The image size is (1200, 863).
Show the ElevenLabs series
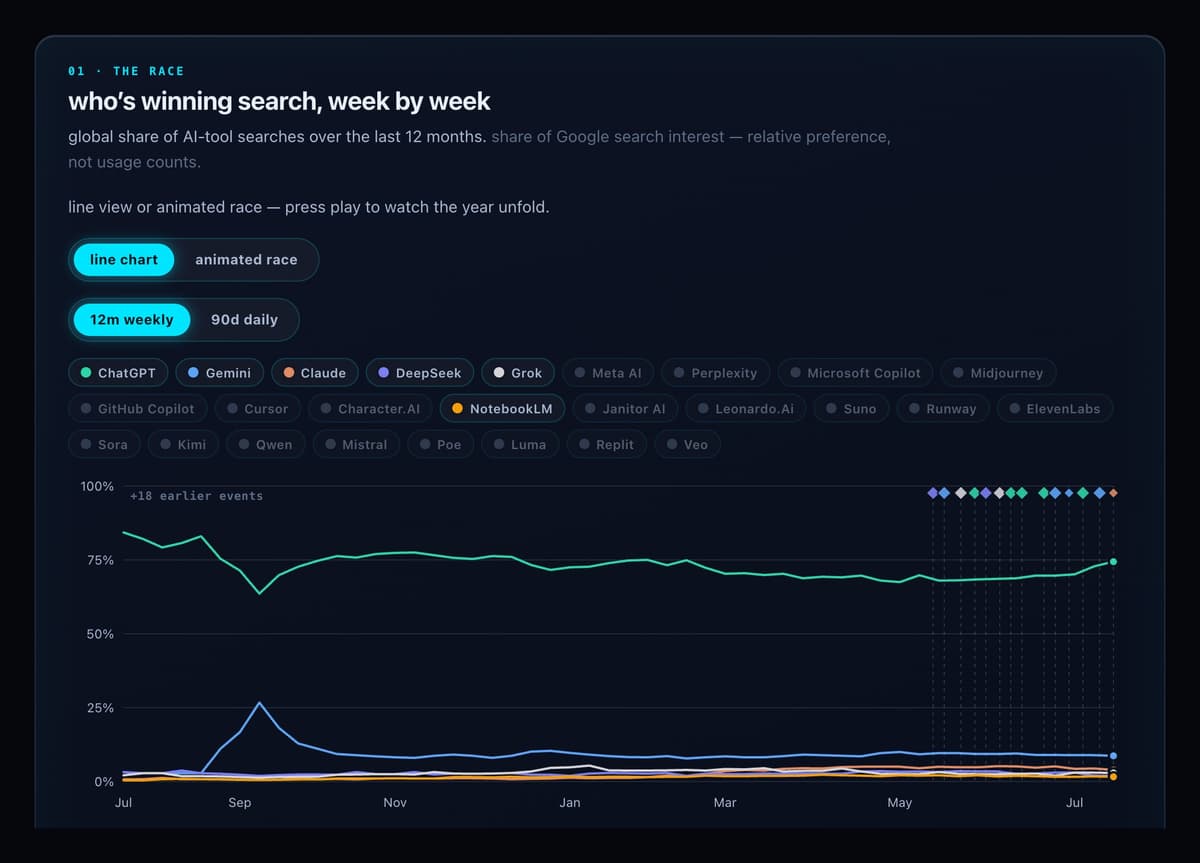[1055, 409]
